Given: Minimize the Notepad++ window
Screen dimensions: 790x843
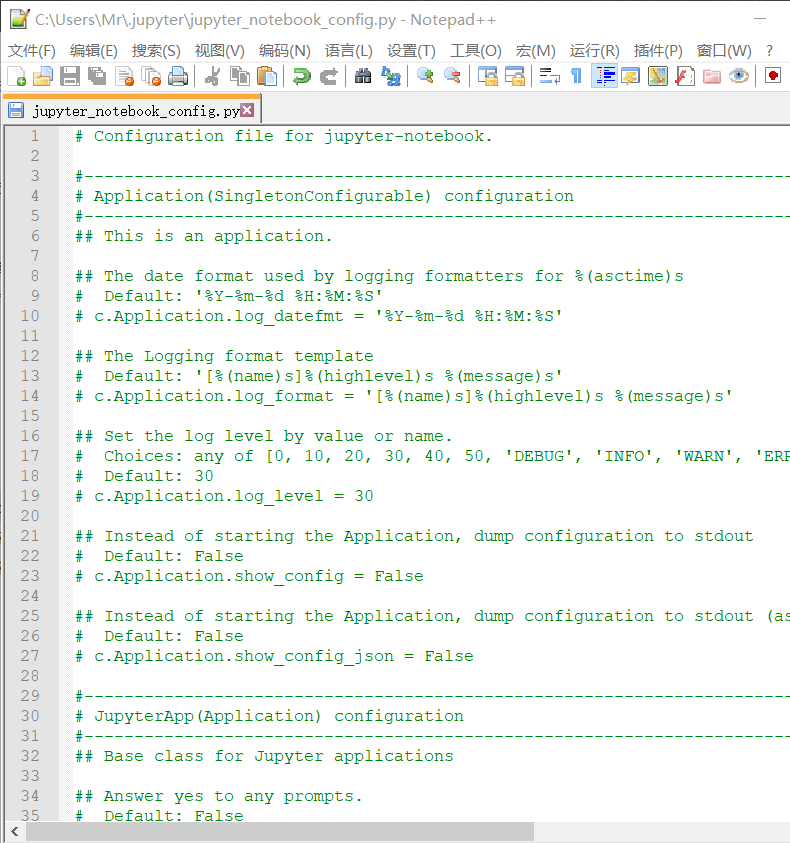Looking at the screenshot, I should tap(760, 19).
